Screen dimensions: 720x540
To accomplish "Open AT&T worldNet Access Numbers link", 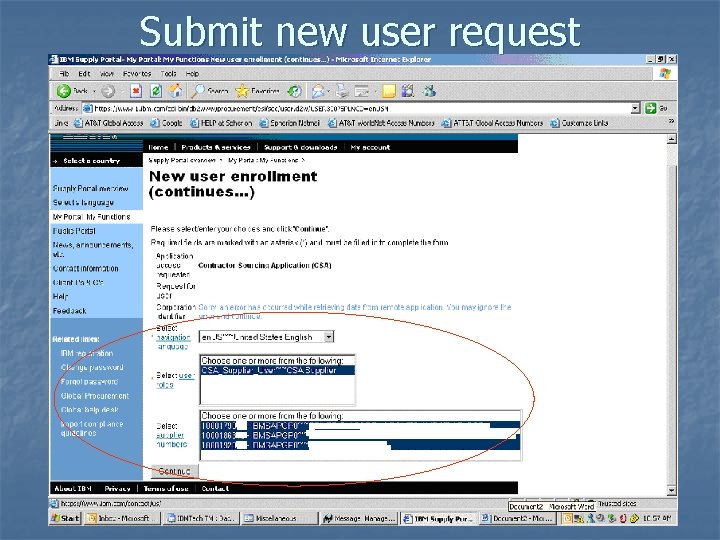I will 381,123.
